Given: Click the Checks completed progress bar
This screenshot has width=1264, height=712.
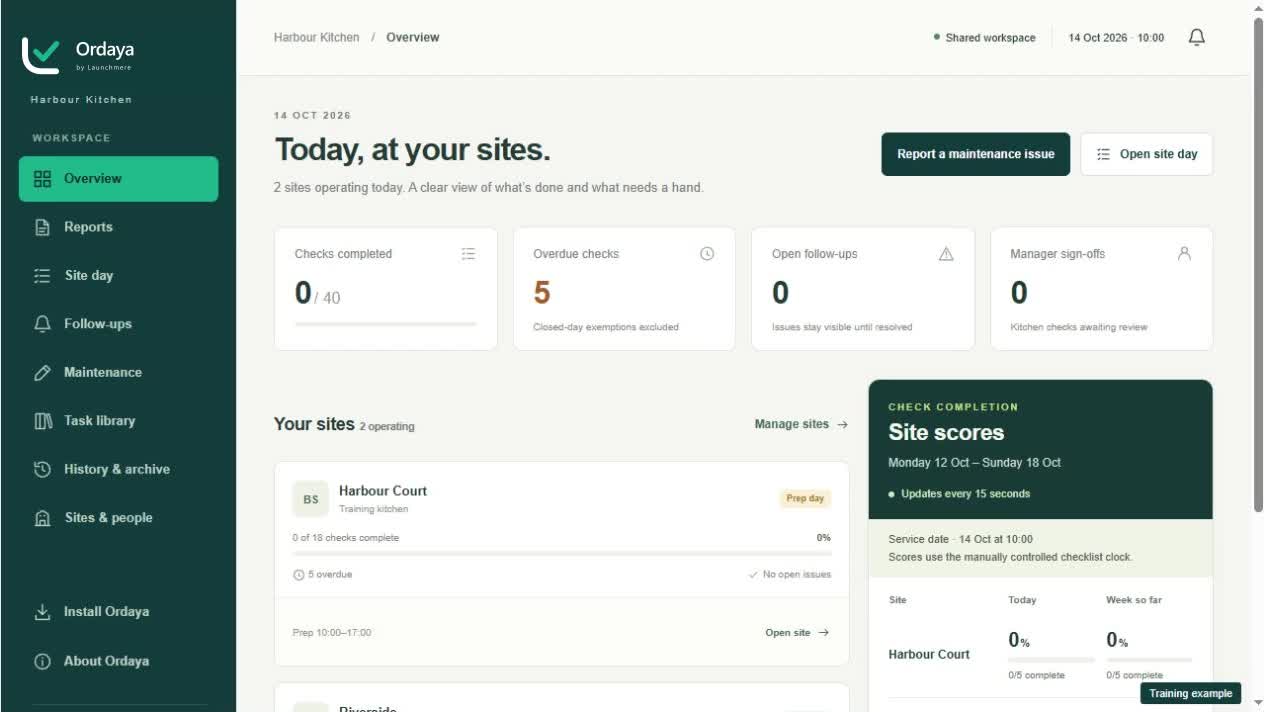Looking at the screenshot, I should pyautogui.click(x=386, y=324).
